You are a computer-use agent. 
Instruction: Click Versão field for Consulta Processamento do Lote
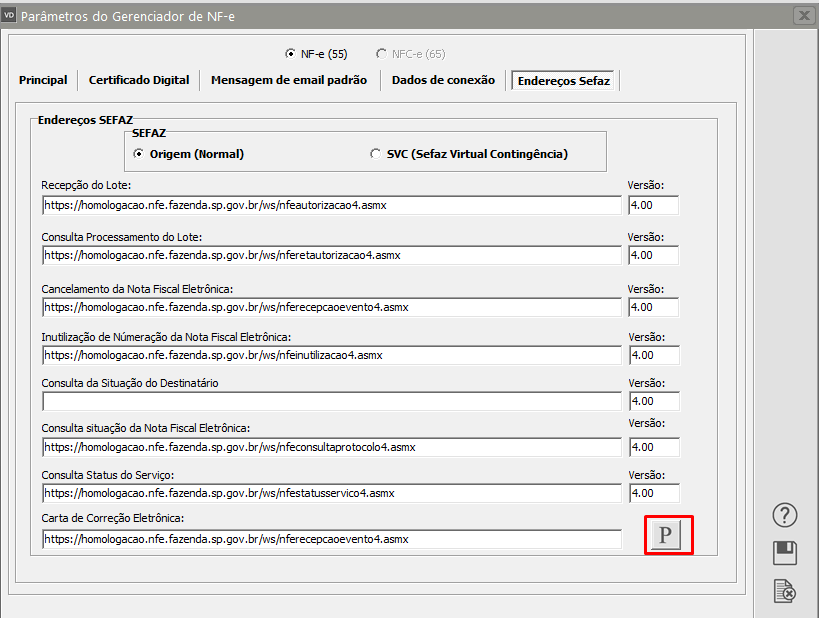pos(653,255)
